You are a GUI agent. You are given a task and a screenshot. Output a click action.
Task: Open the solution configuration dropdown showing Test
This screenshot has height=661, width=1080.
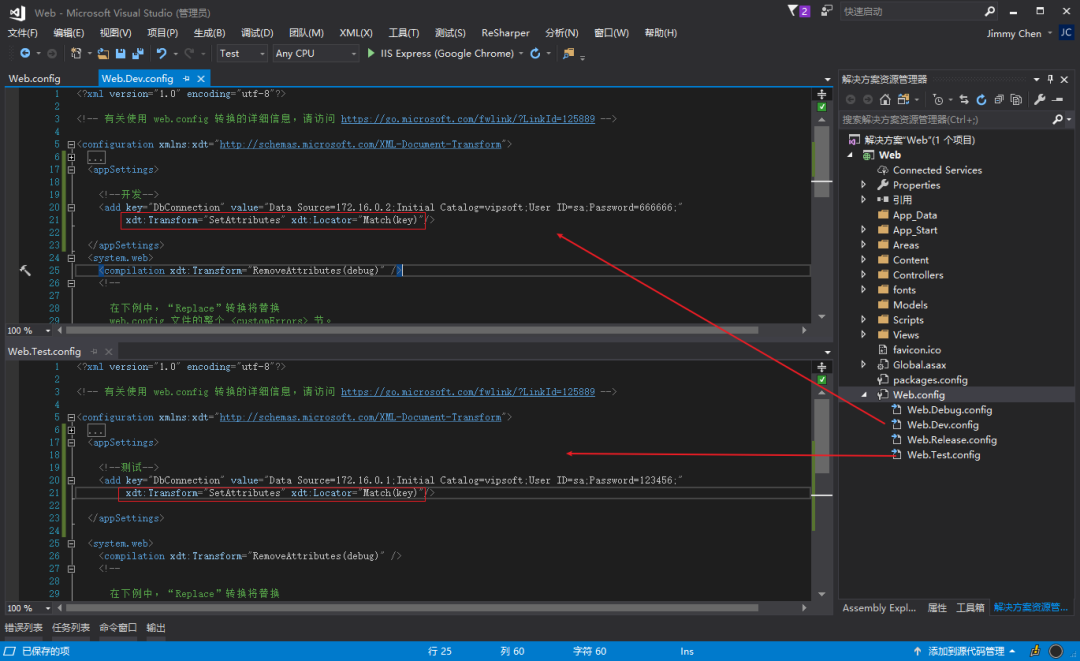click(x=242, y=53)
